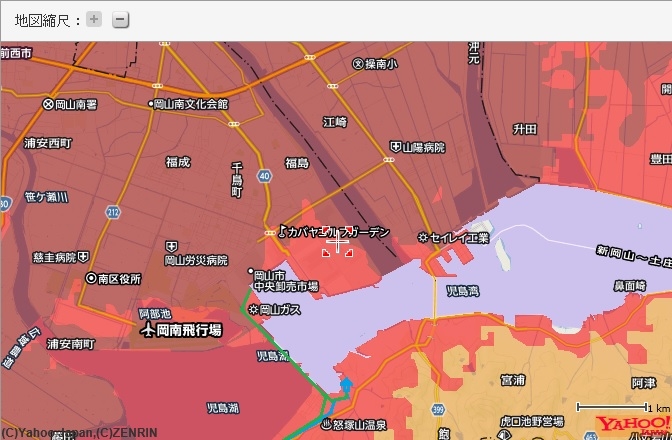Click the route 40 road shield
Screen dimensions: 672x440
[264, 176]
